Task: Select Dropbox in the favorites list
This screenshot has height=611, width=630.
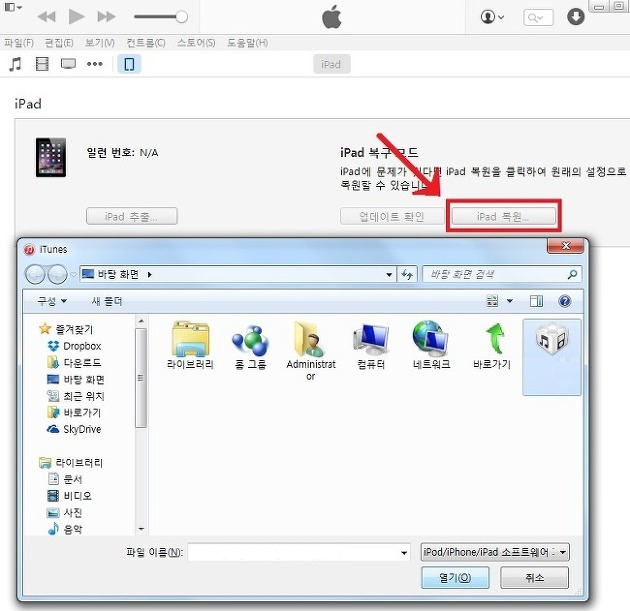Action: tap(74, 346)
